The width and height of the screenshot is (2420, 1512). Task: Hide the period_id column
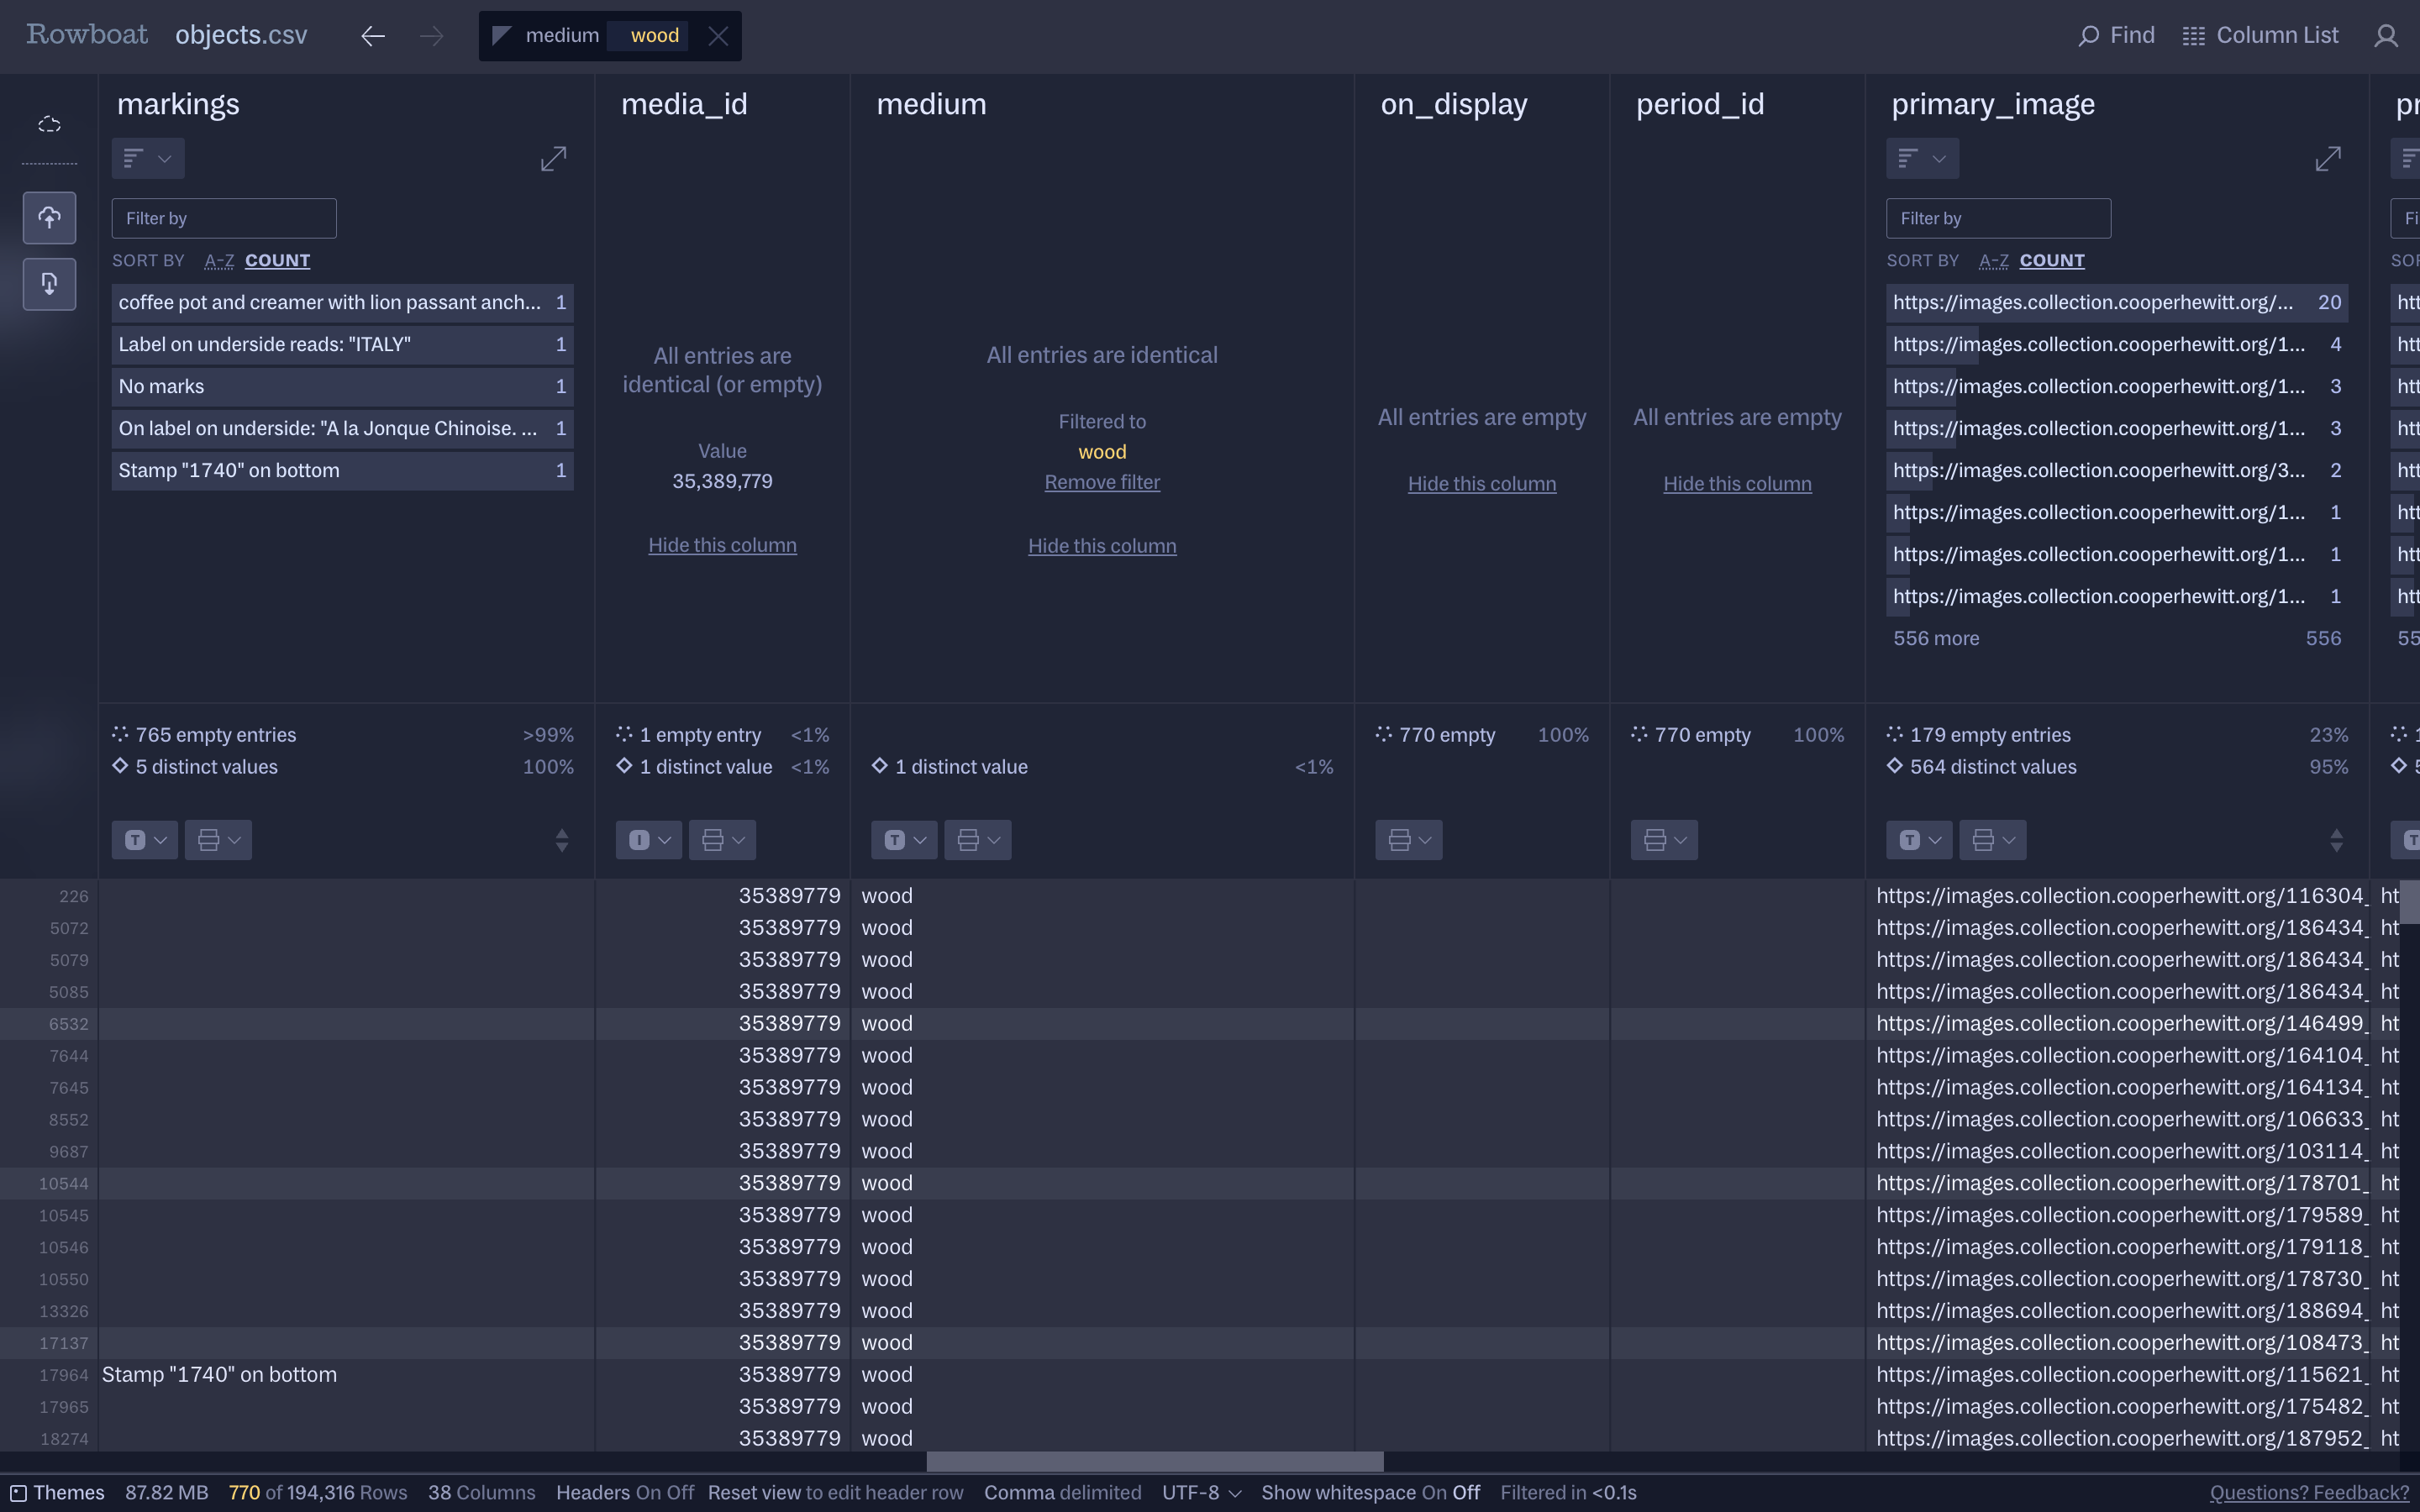point(1737,484)
